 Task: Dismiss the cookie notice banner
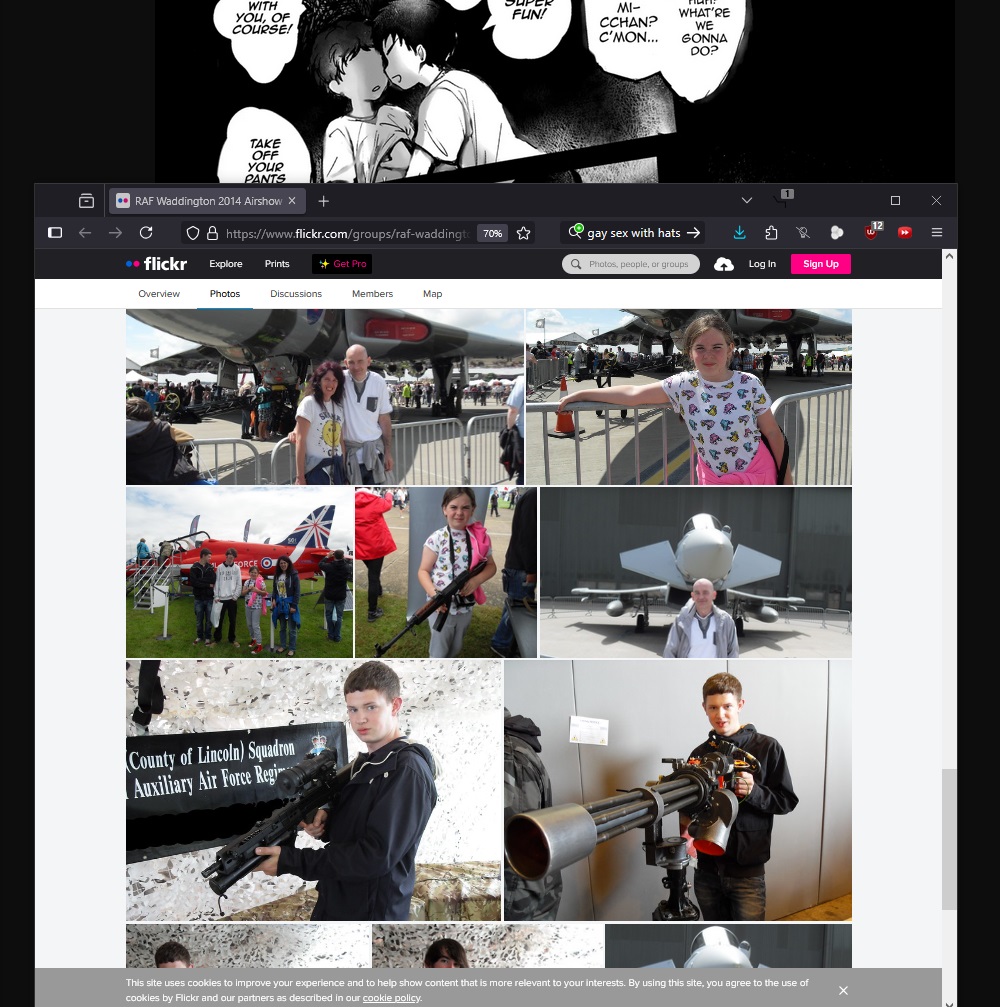tap(843, 990)
